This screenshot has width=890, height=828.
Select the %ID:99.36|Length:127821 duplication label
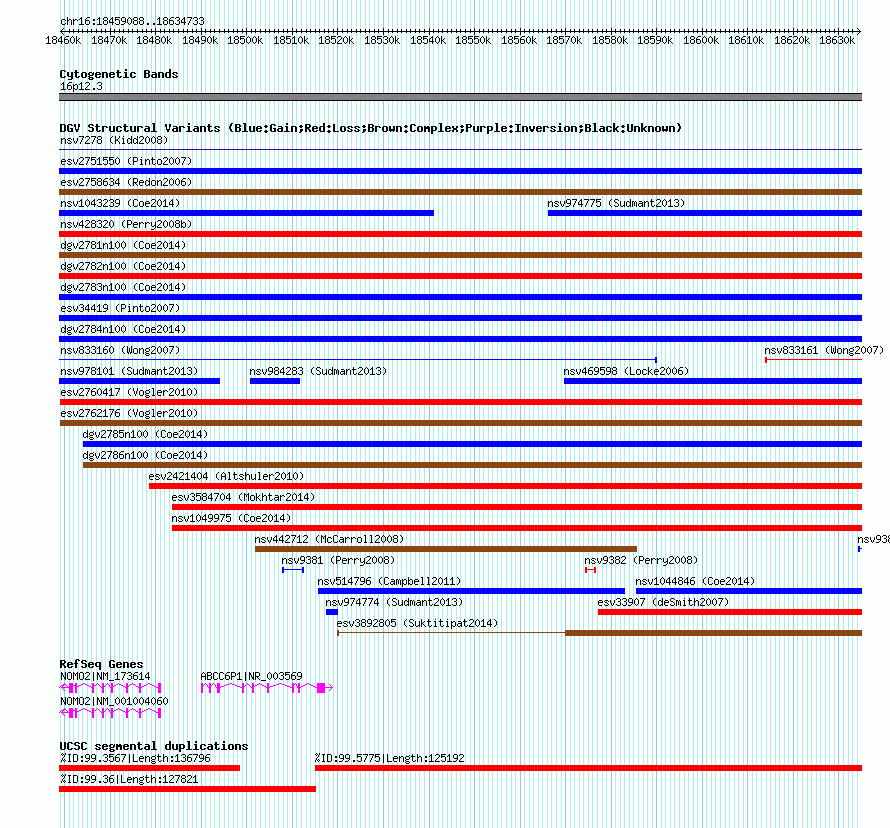pyautogui.click(x=129, y=779)
